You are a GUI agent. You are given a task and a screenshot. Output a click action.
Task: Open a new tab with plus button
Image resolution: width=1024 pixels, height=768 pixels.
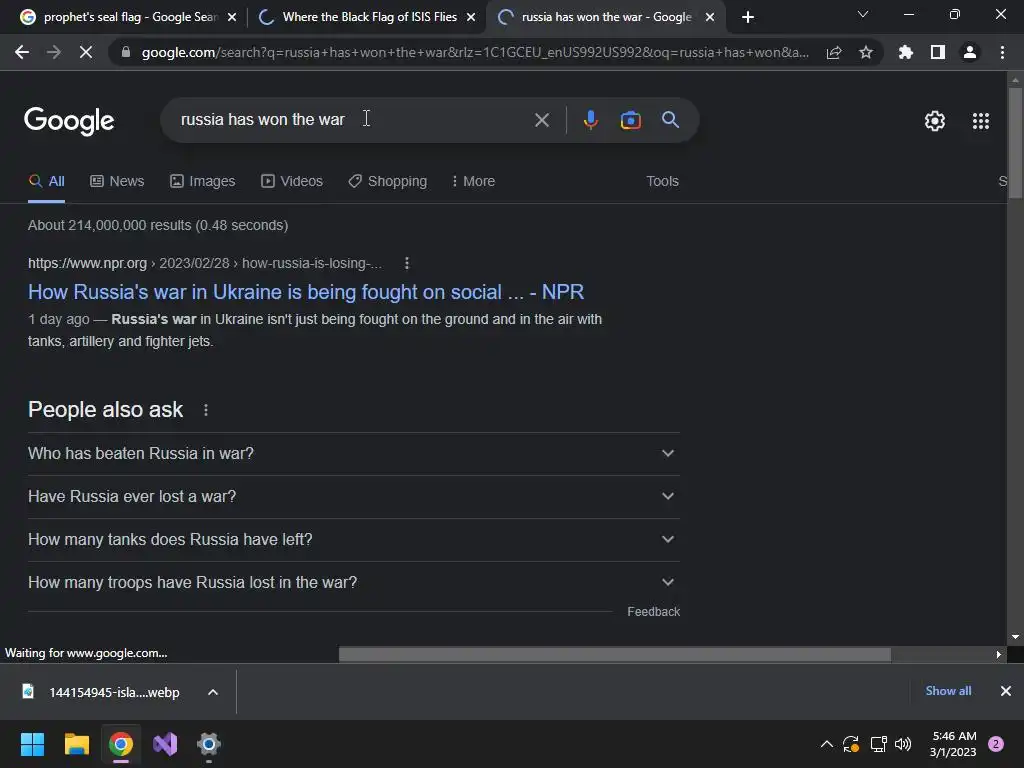748,17
